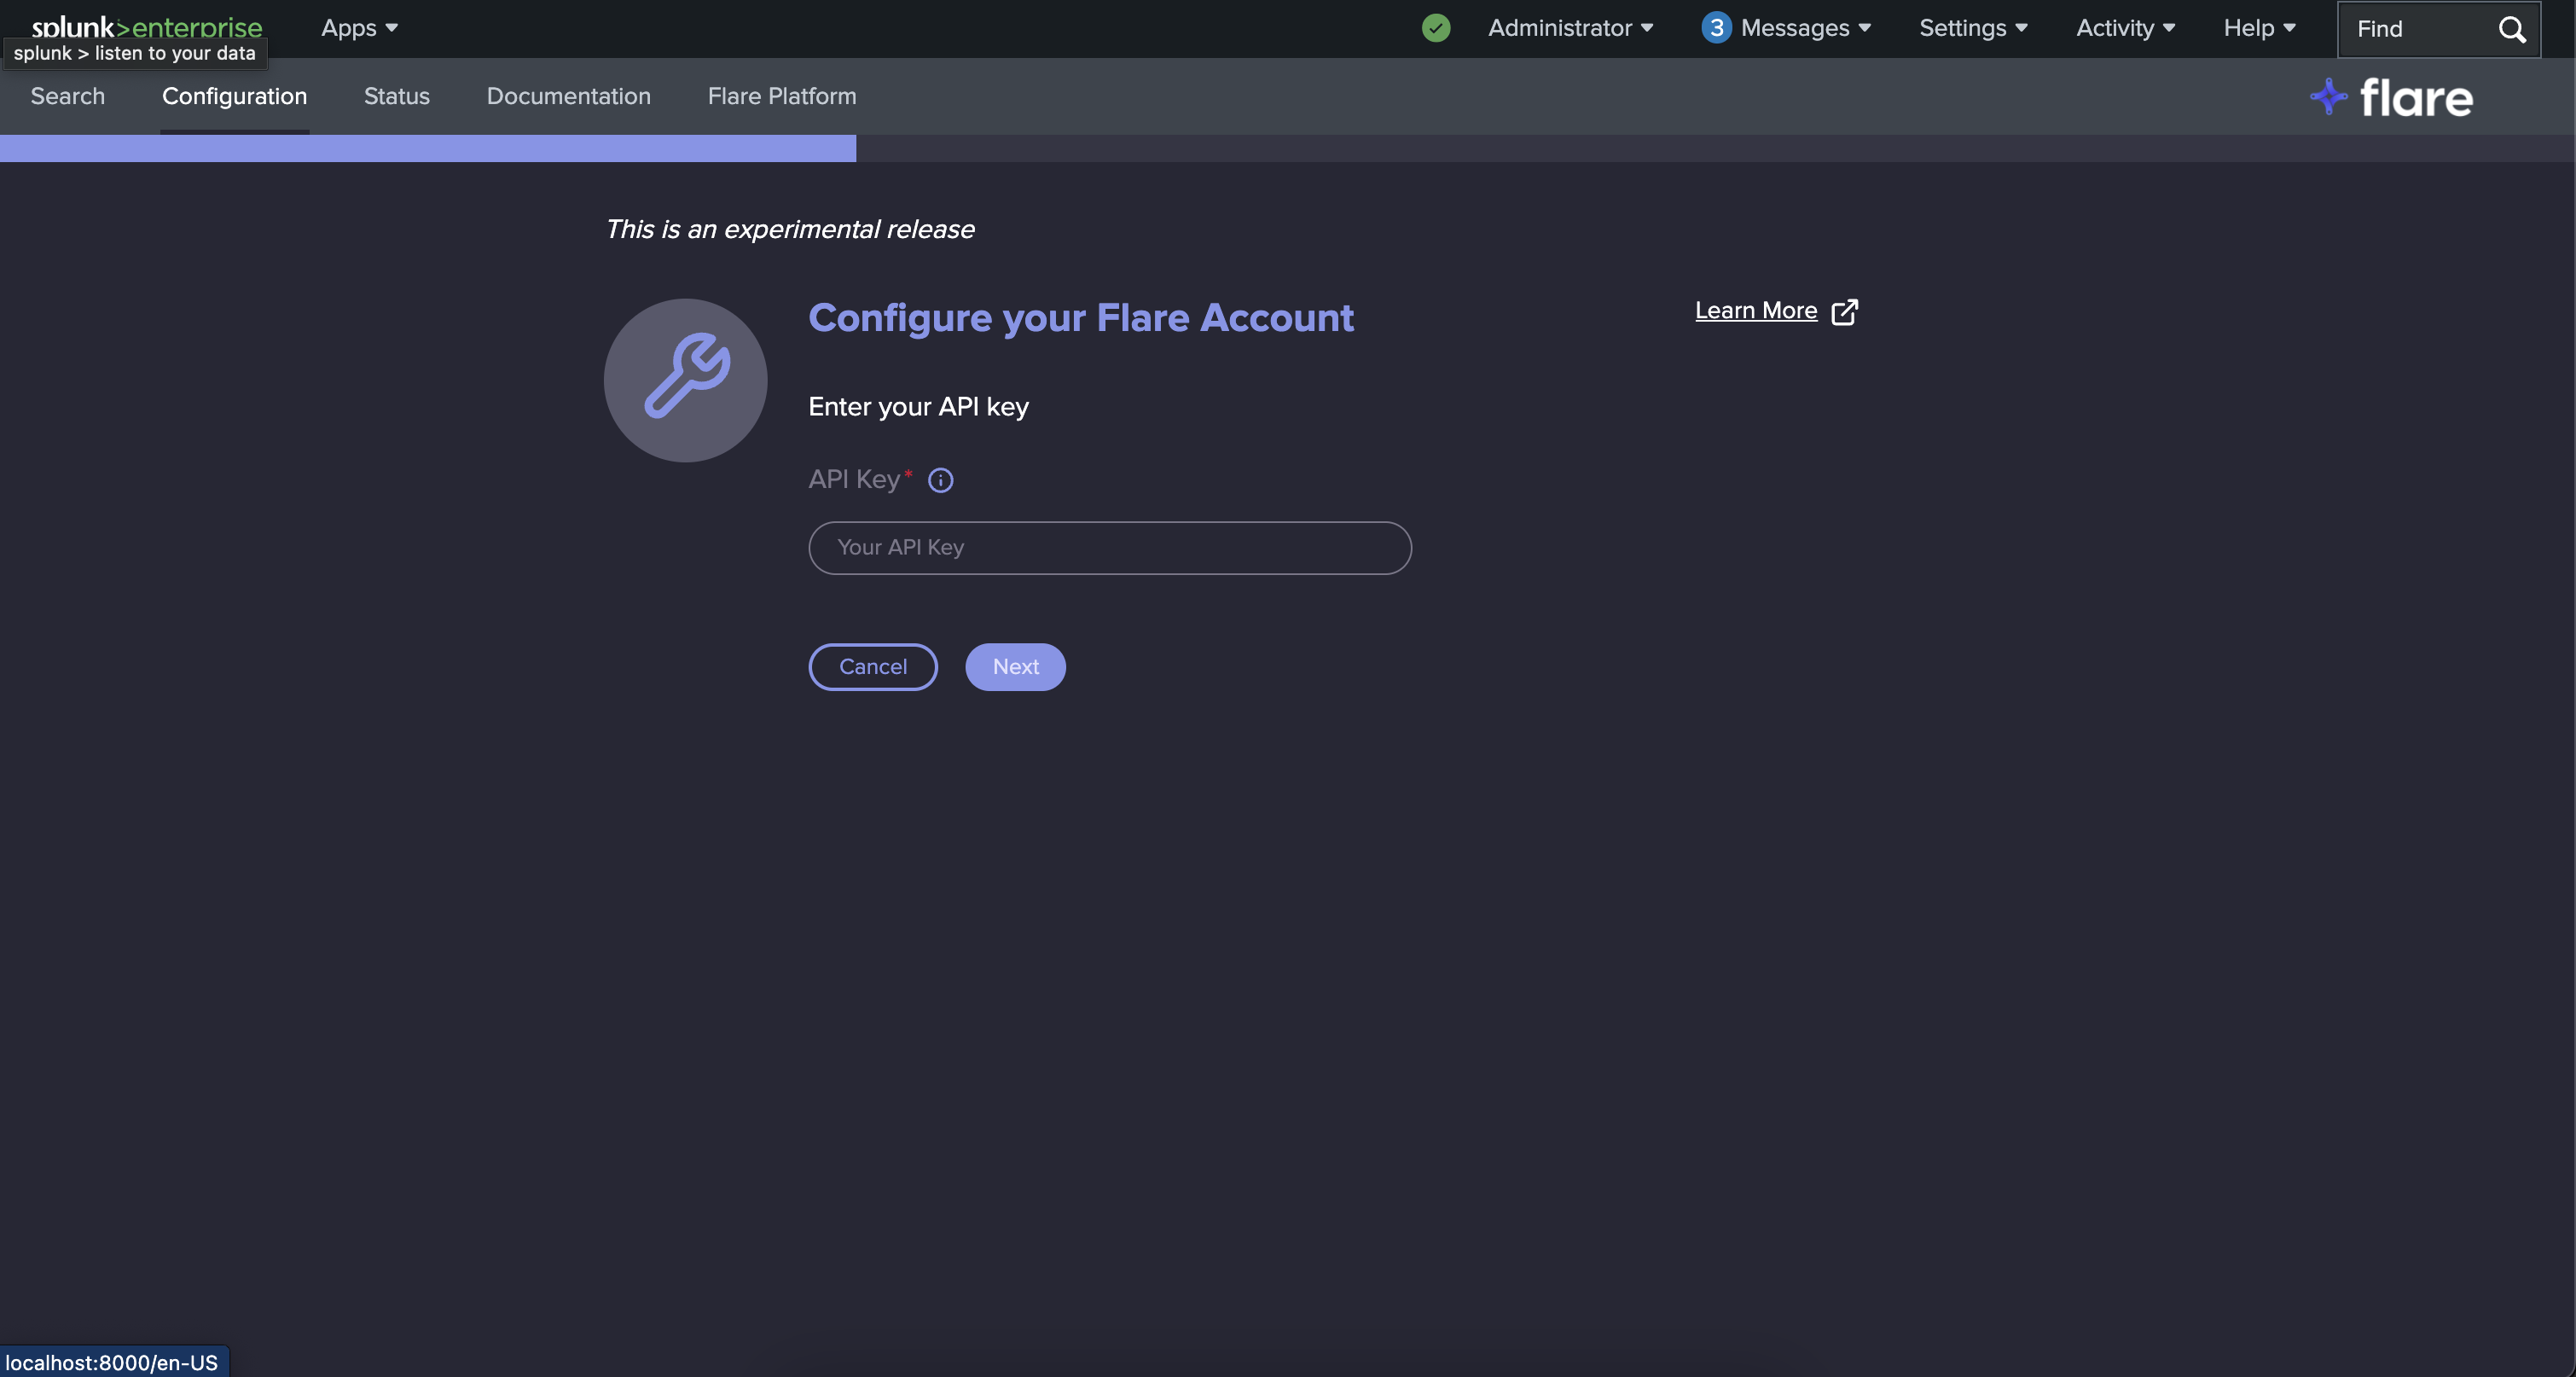Click the Find magnifier search icon
Viewport: 2576px width, 1377px height.
[x=2512, y=29]
